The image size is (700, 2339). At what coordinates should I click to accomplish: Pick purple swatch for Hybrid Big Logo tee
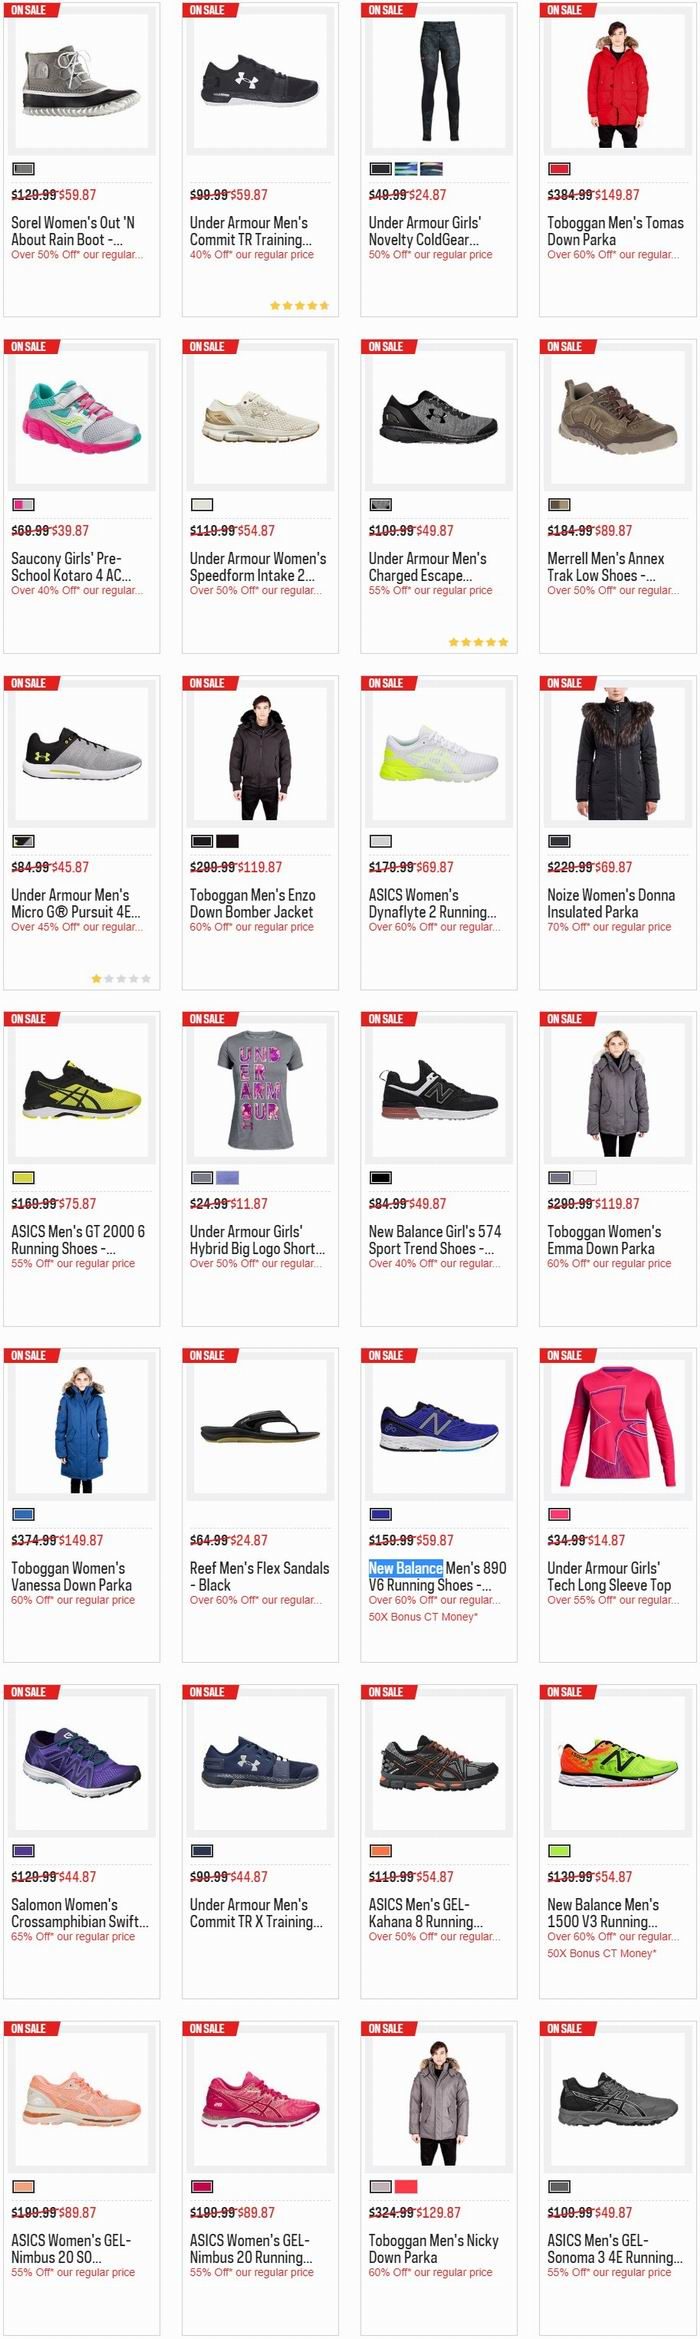coord(227,1178)
